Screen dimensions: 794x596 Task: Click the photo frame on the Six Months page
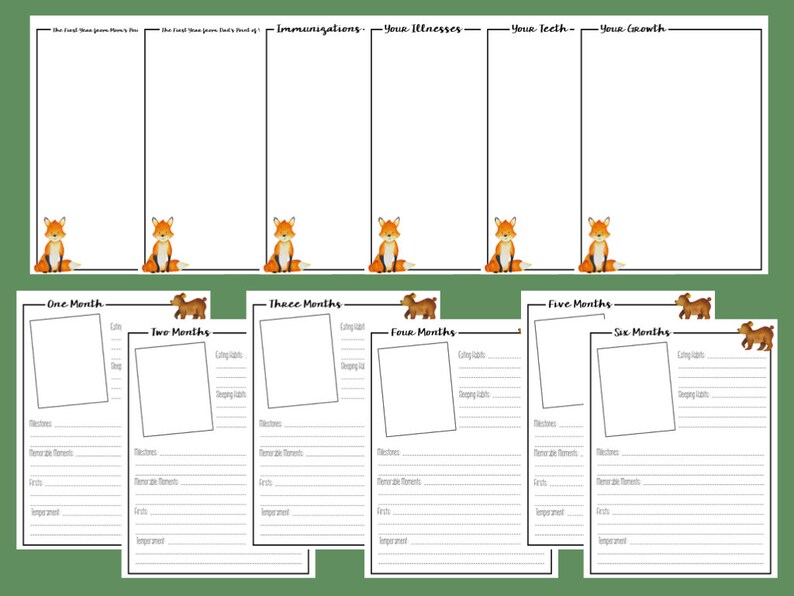[x=636, y=389]
